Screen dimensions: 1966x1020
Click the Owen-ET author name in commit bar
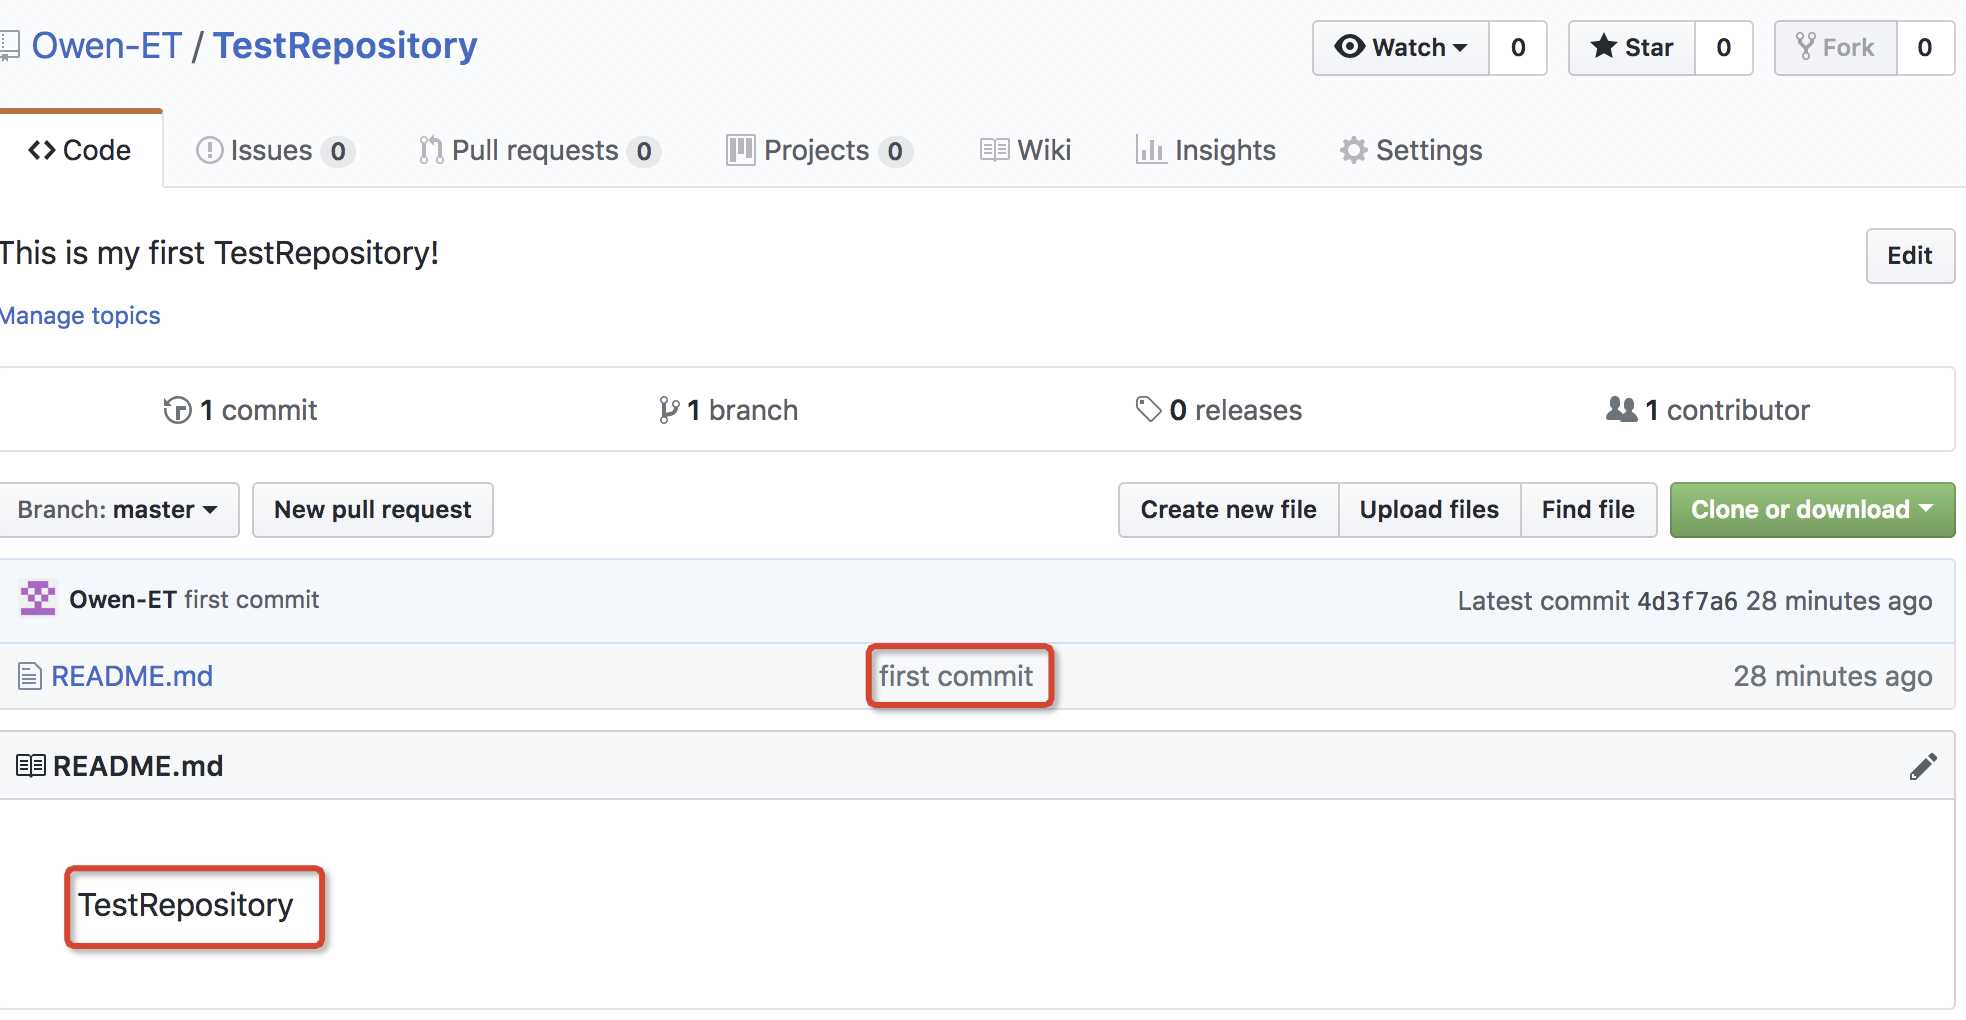tap(123, 600)
